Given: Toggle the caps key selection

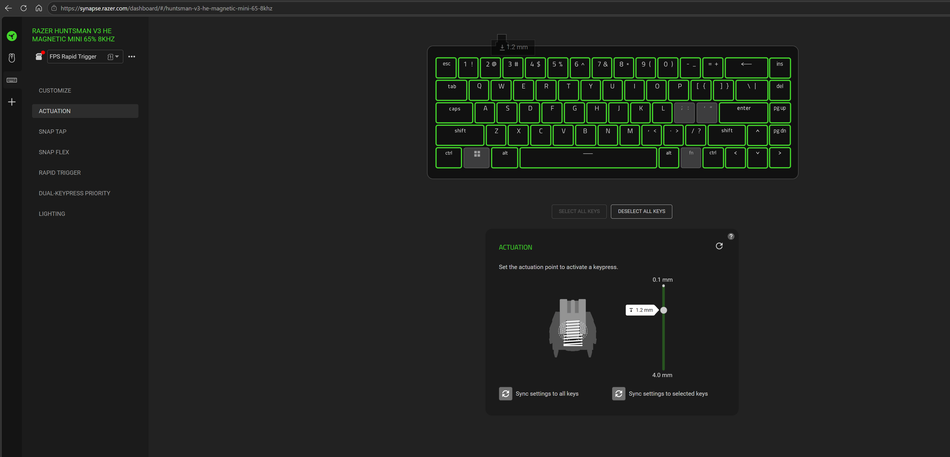Looking at the screenshot, I should pos(454,113).
